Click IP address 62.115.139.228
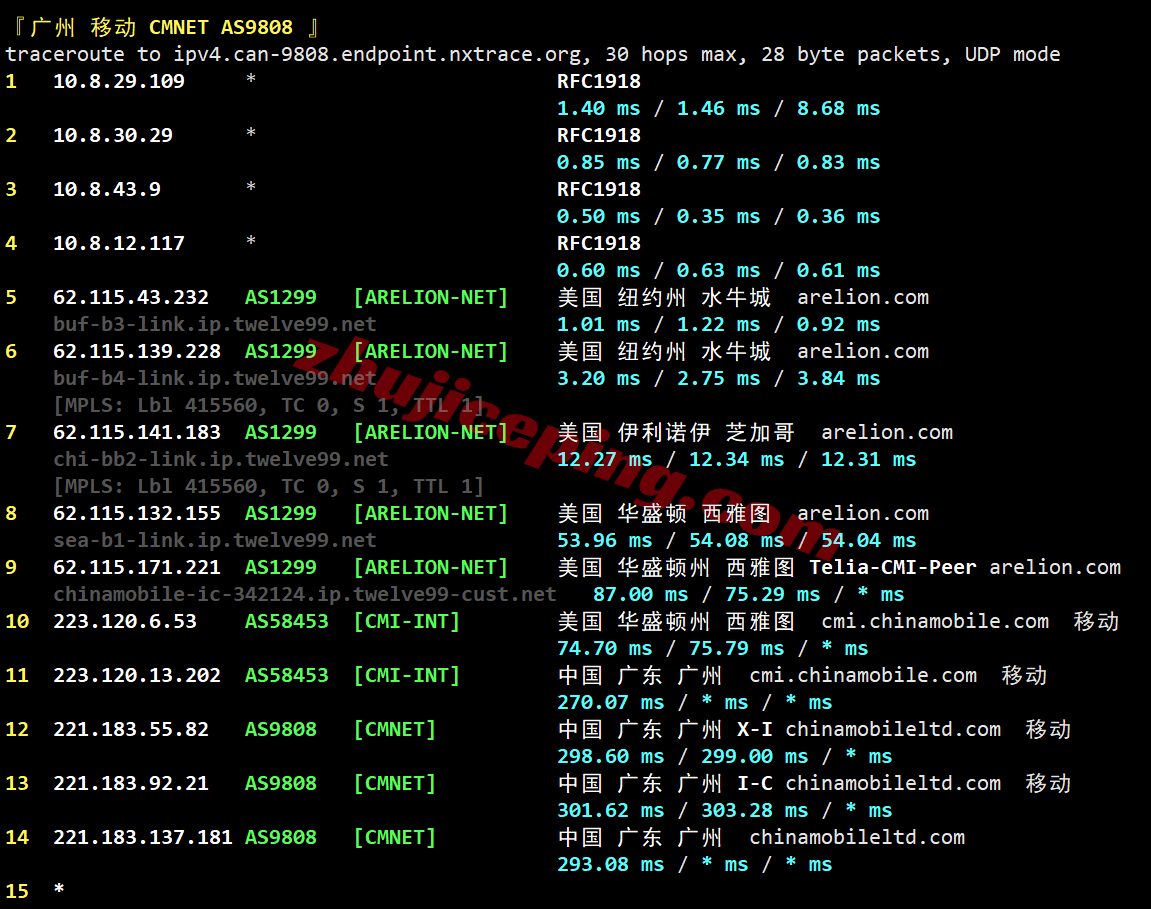The image size is (1151, 909). tap(137, 352)
